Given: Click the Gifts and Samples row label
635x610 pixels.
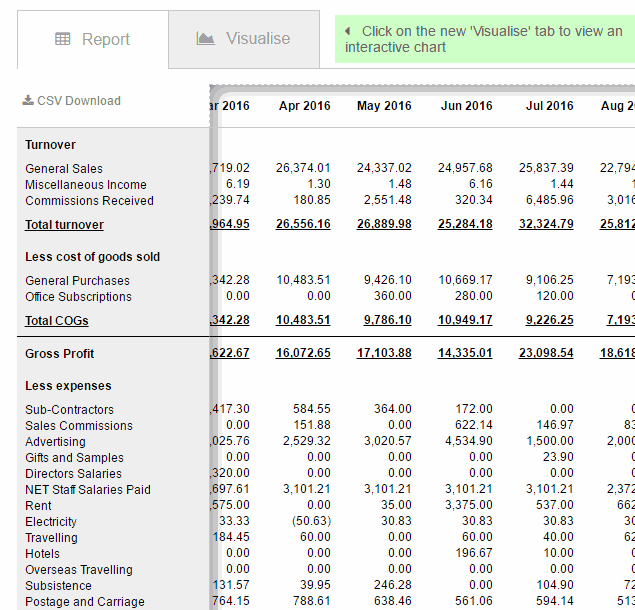Looking at the screenshot, I should pyautogui.click(x=75, y=458).
